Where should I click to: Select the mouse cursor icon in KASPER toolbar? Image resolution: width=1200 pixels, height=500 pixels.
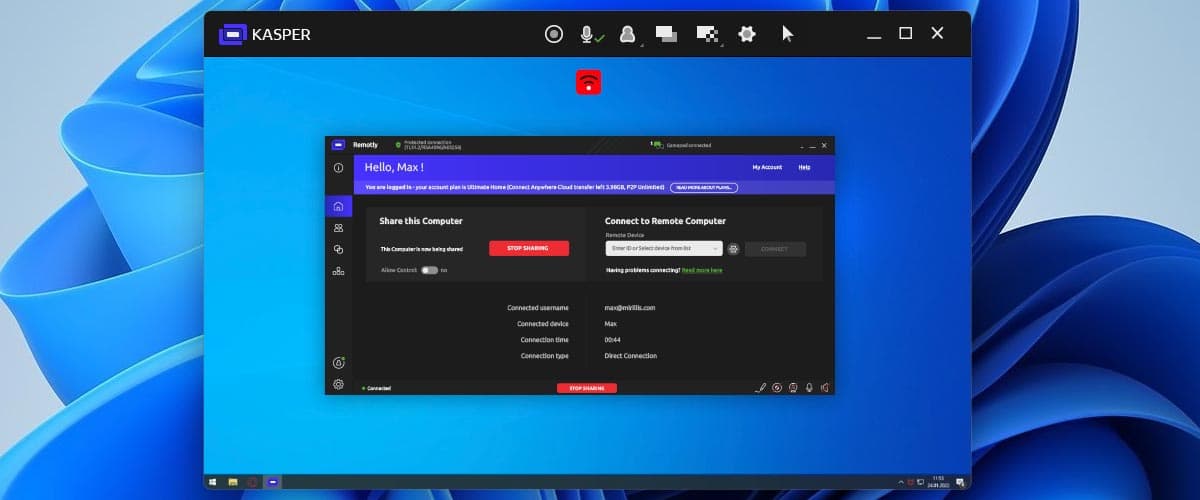[x=787, y=34]
